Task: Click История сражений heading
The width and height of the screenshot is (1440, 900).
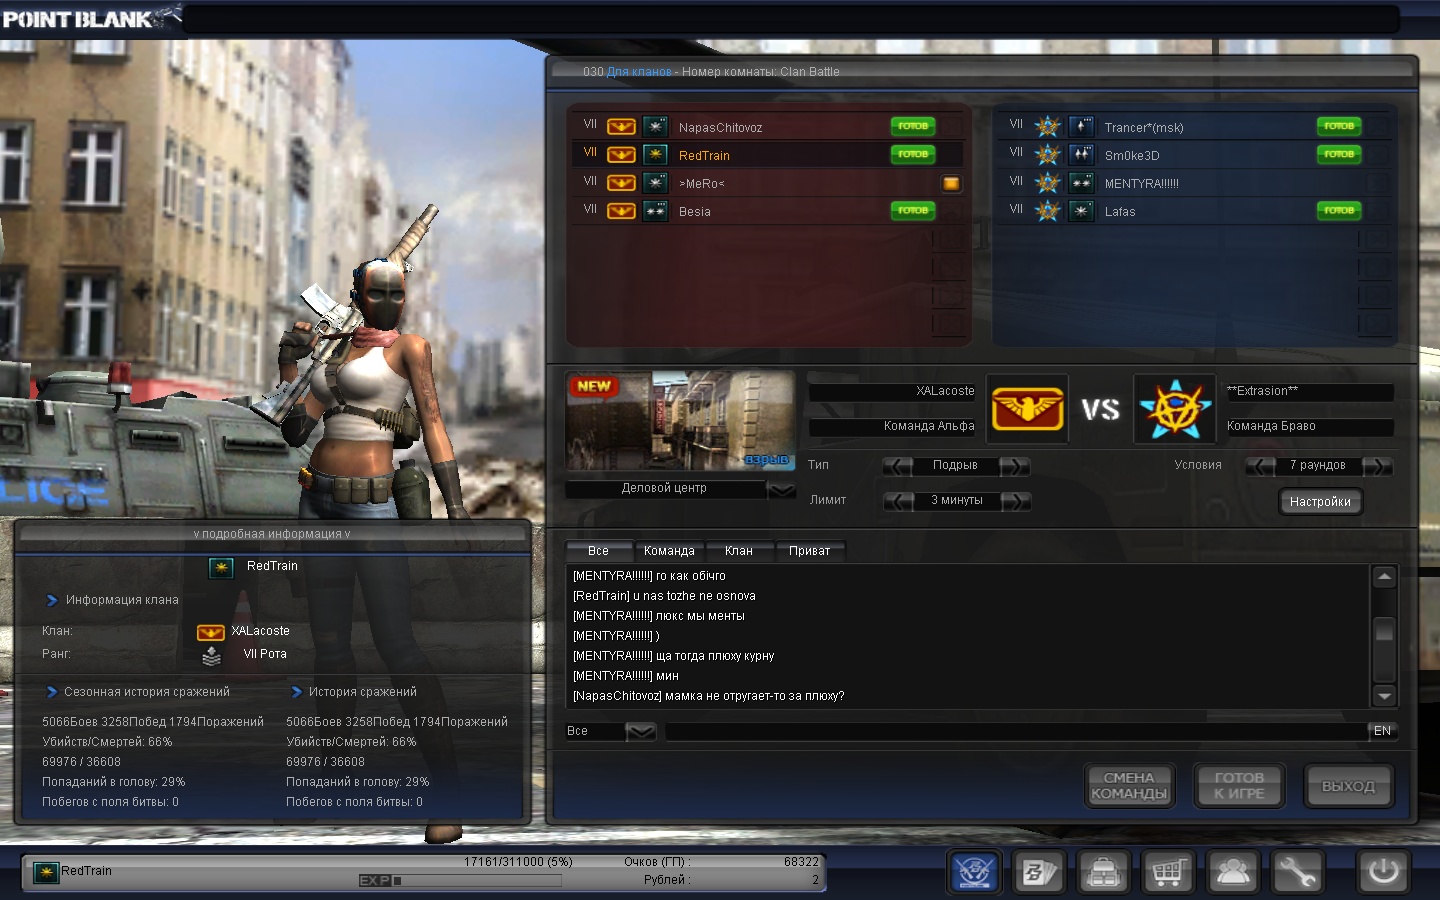Action: (x=363, y=692)
